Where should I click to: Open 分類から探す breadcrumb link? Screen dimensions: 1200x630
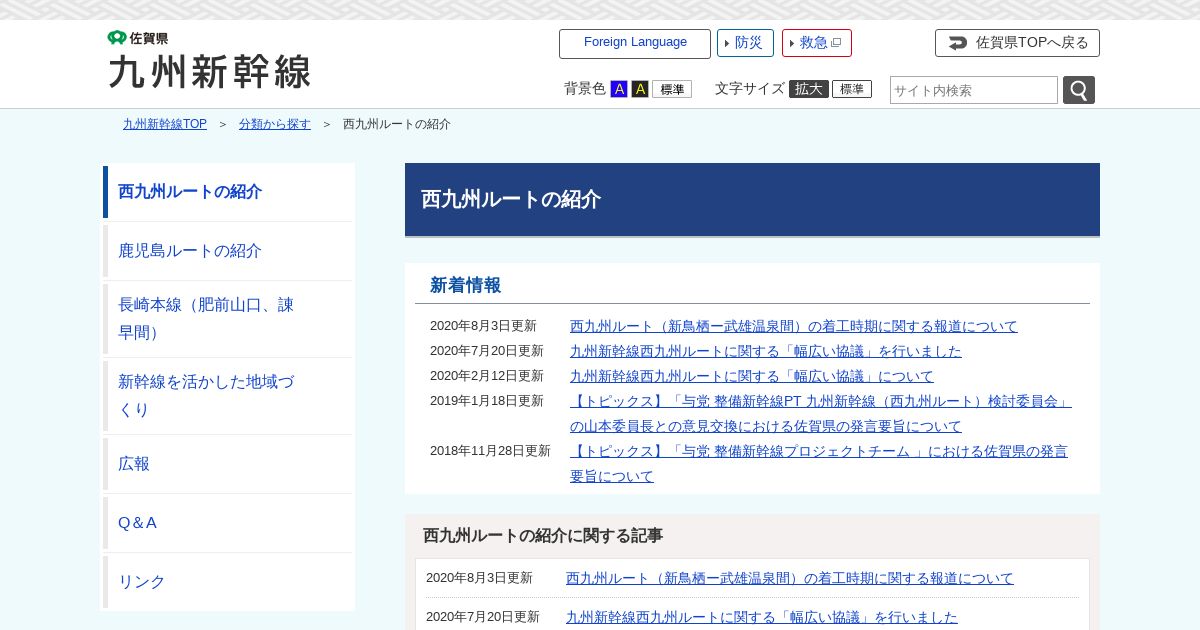tap(275, 124)
